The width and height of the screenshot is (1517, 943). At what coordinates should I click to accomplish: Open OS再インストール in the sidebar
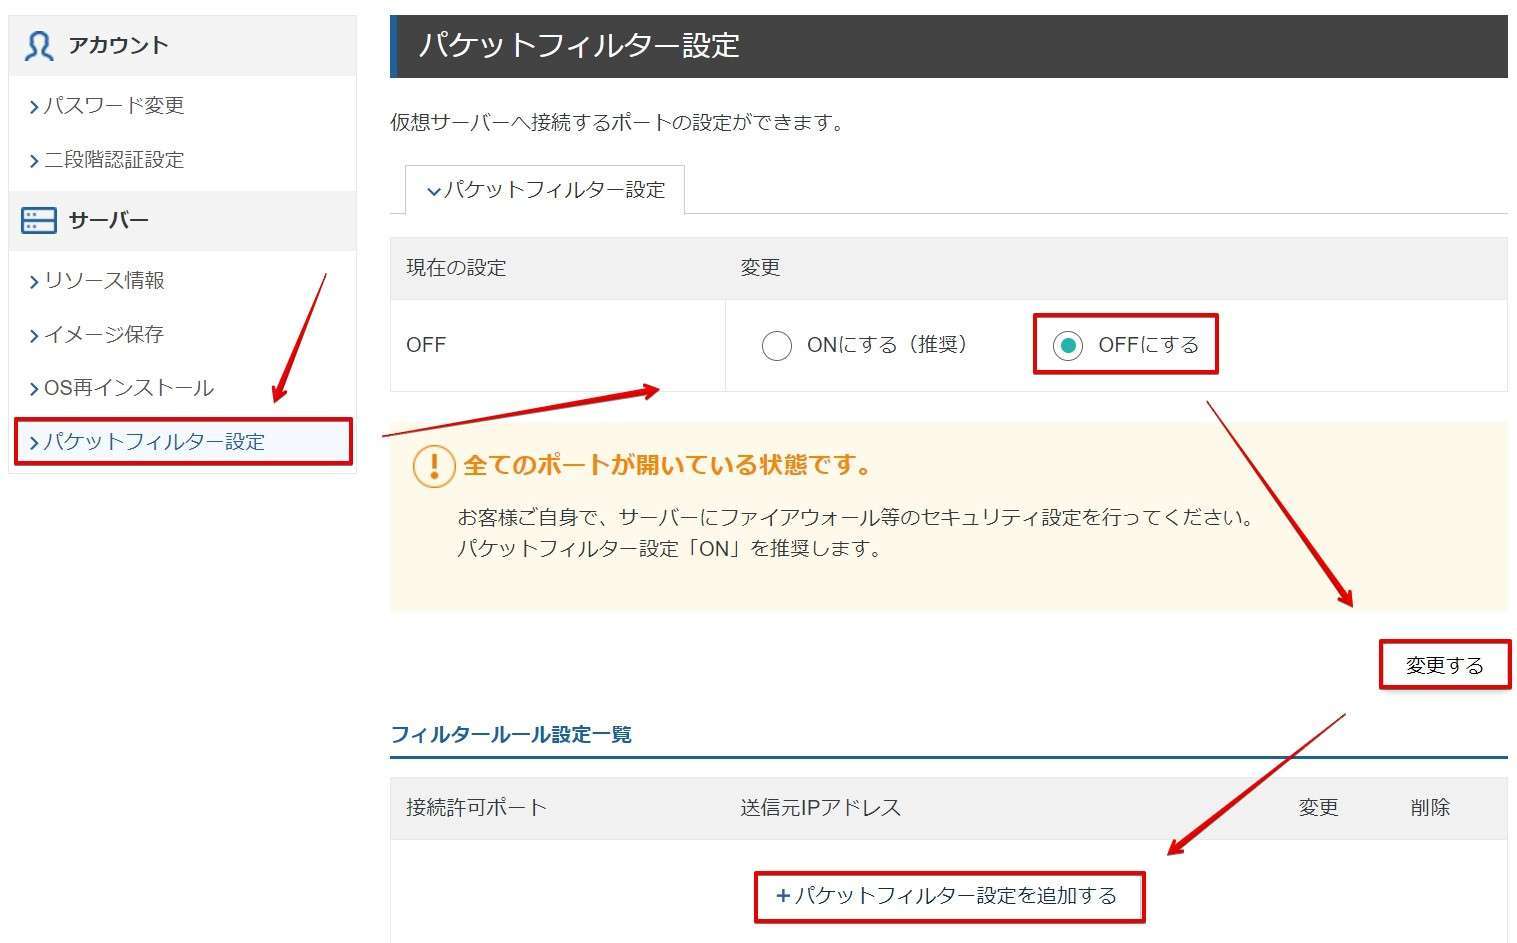tap(128, 388)
